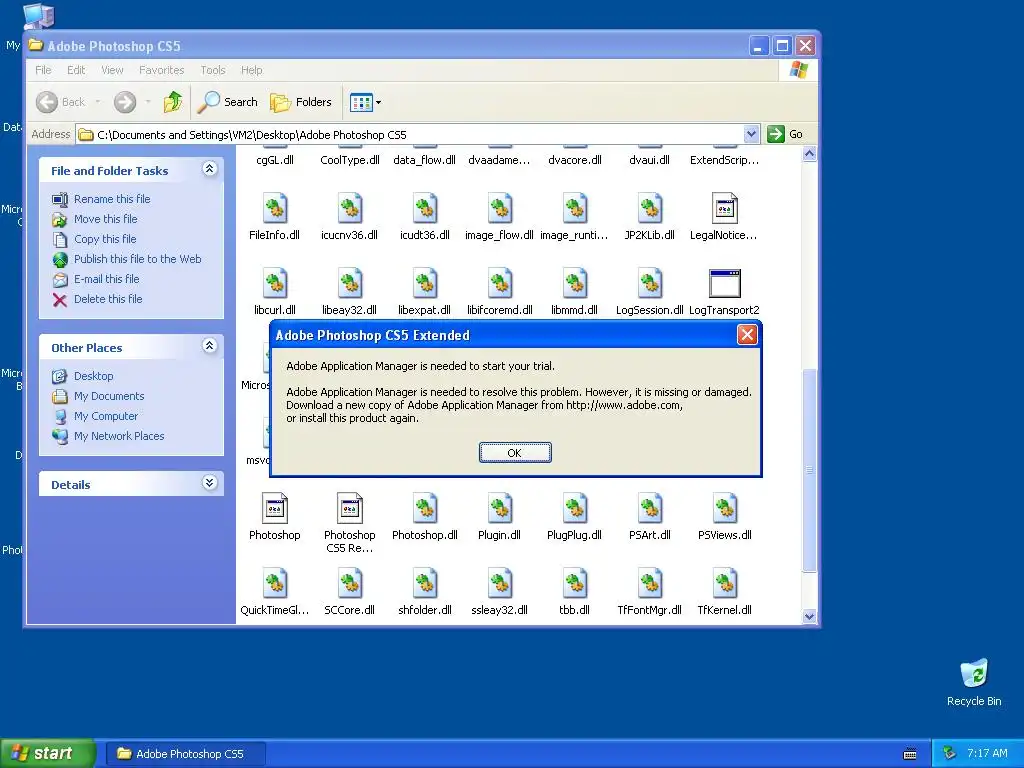Screen dimensions: 1024x768
Task: Click E-mail this file
Action: point(106,279)
